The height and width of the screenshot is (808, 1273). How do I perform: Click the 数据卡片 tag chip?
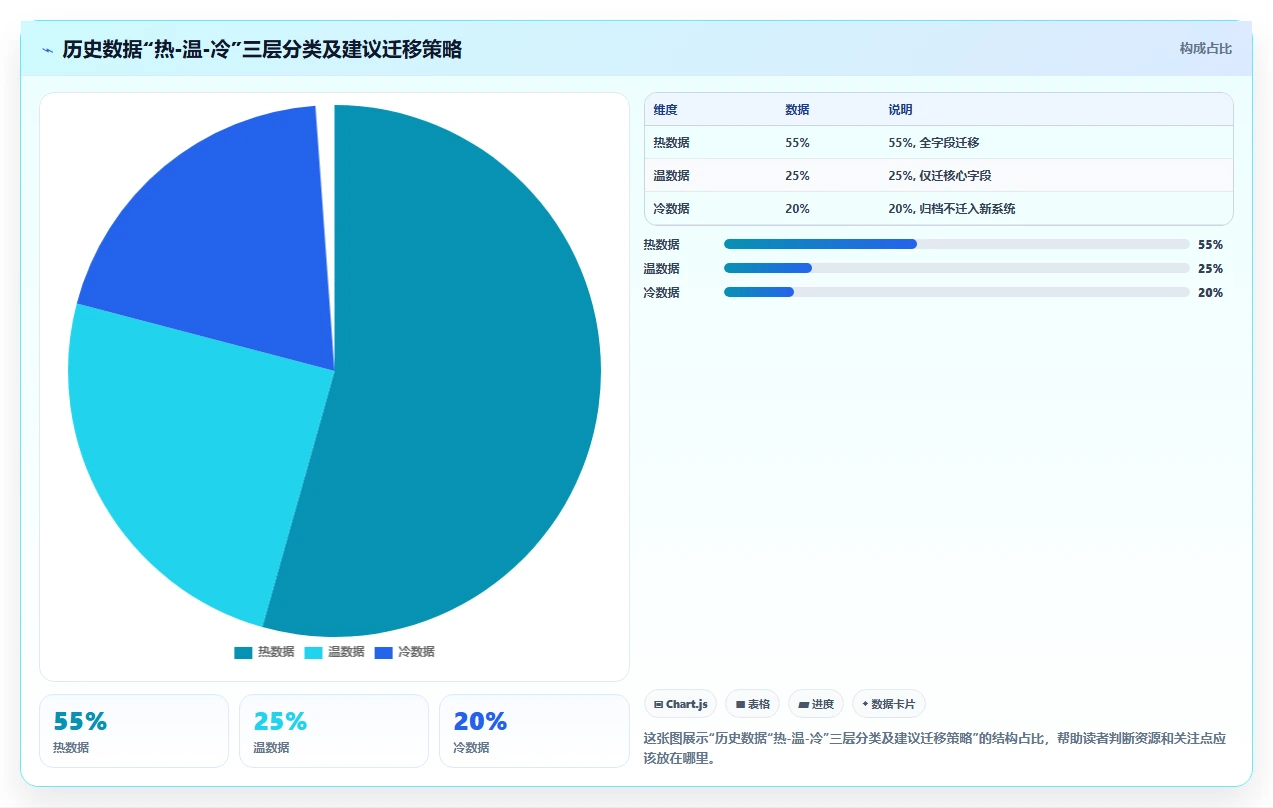click(888, 704)
